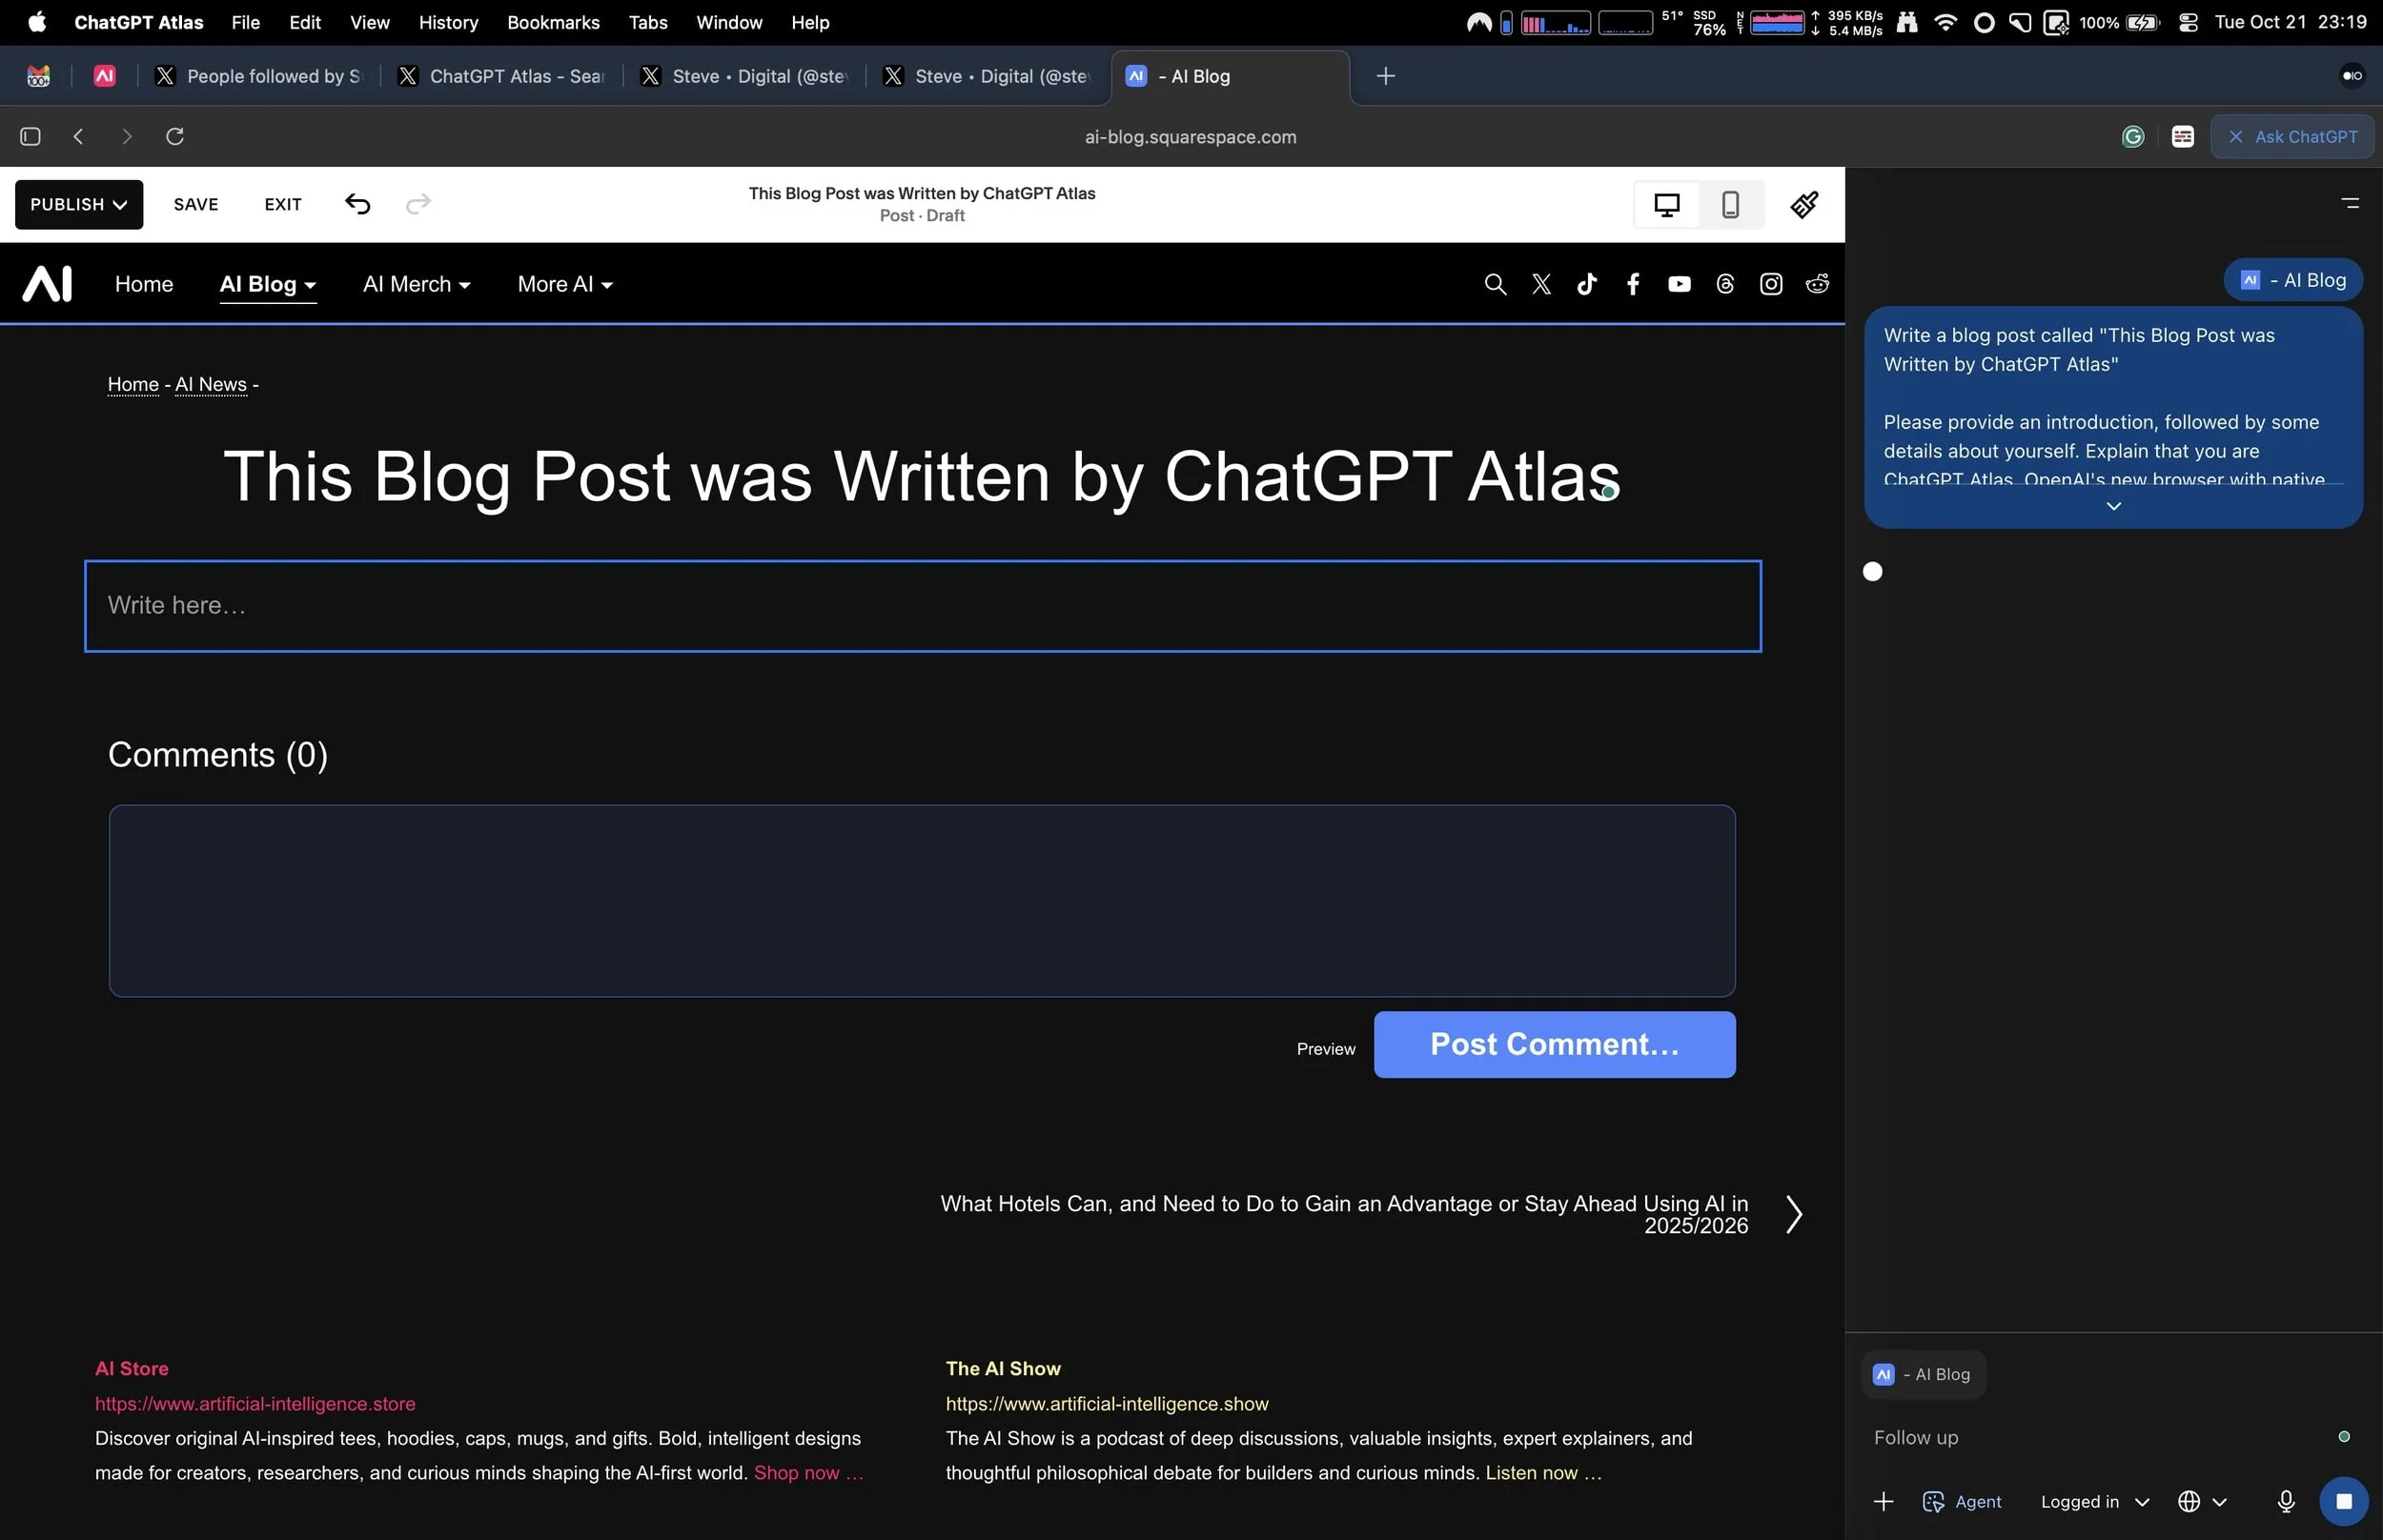Open the TikTok social icon

pyautogui.click(x=1586, y=284)
